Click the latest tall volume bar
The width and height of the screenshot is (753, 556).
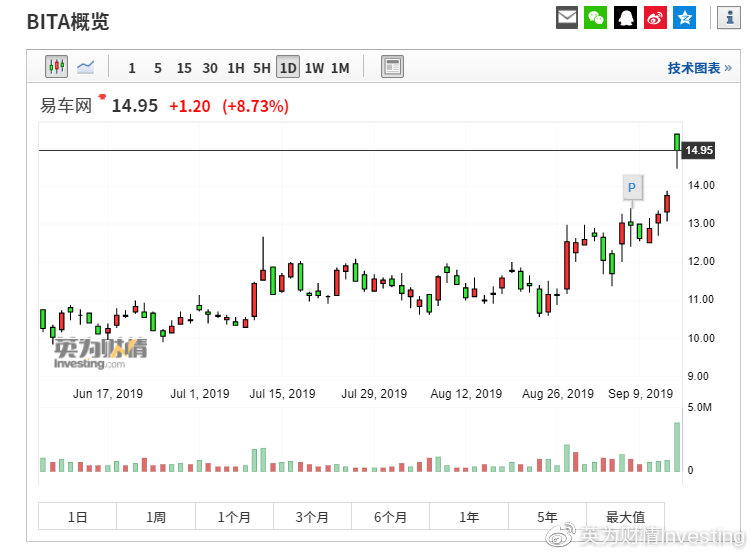677,447
